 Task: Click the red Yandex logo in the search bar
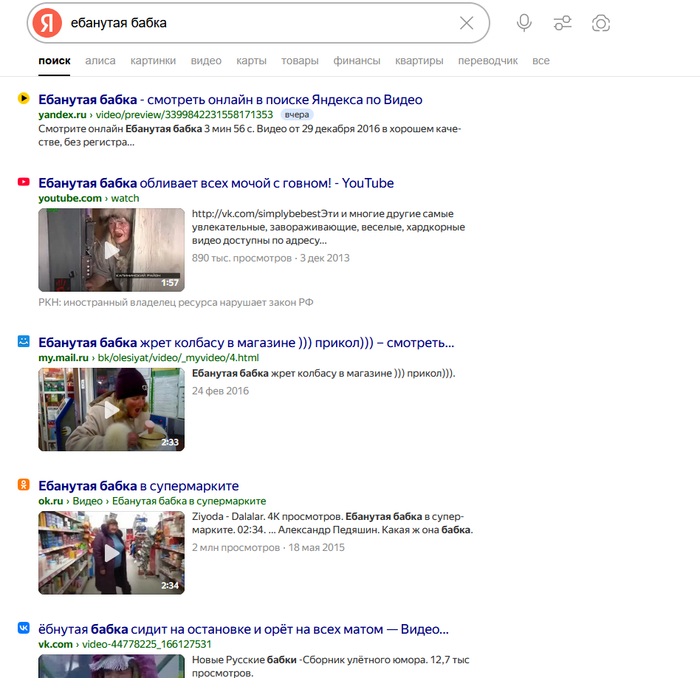[47, 23]
